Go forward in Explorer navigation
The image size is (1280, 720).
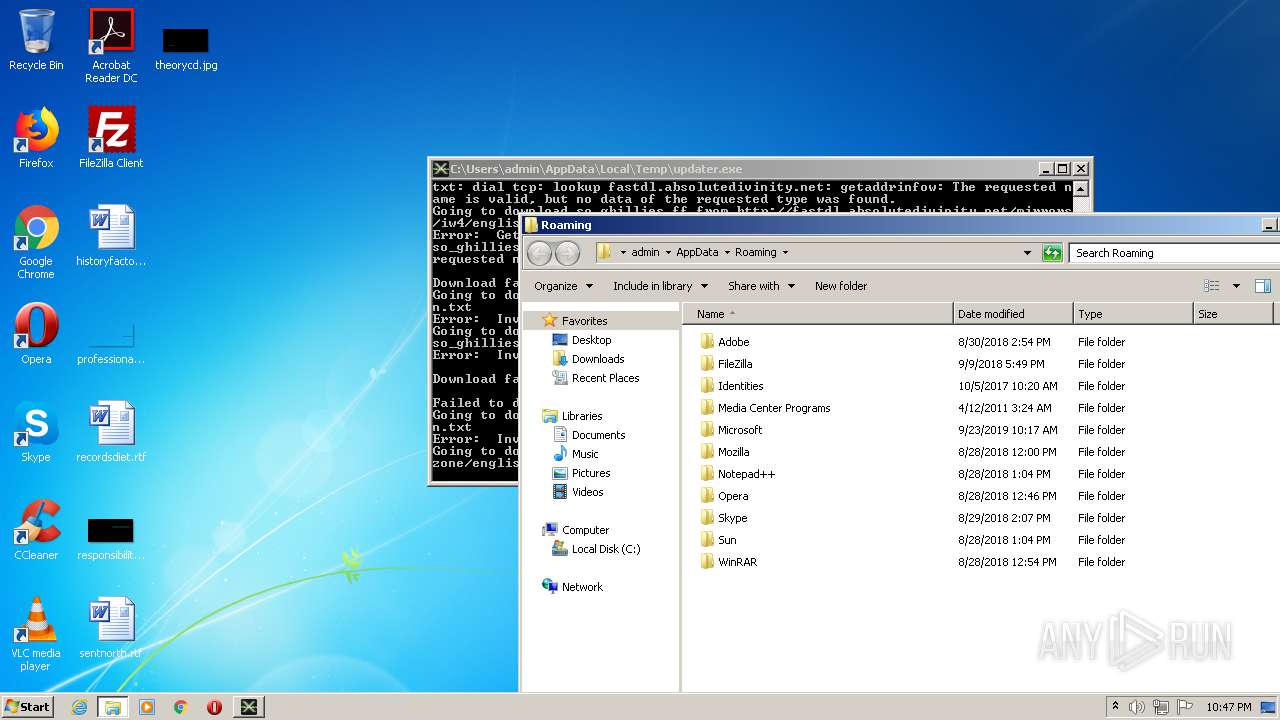coord(567,253)
